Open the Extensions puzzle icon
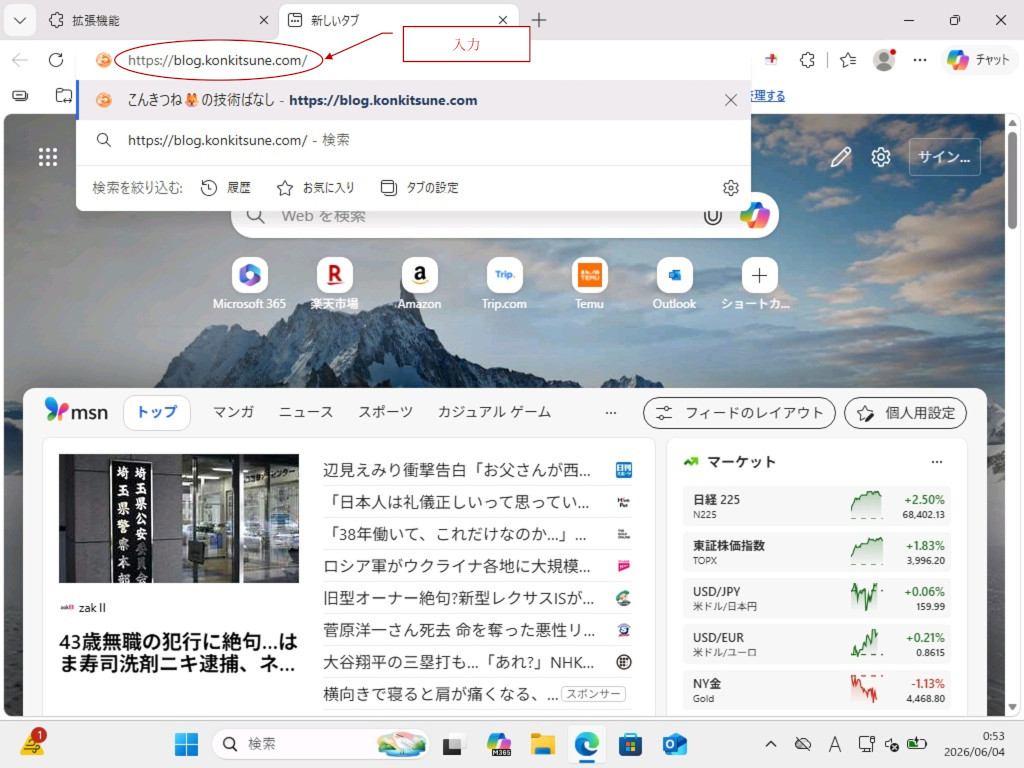 pos(807,60)
